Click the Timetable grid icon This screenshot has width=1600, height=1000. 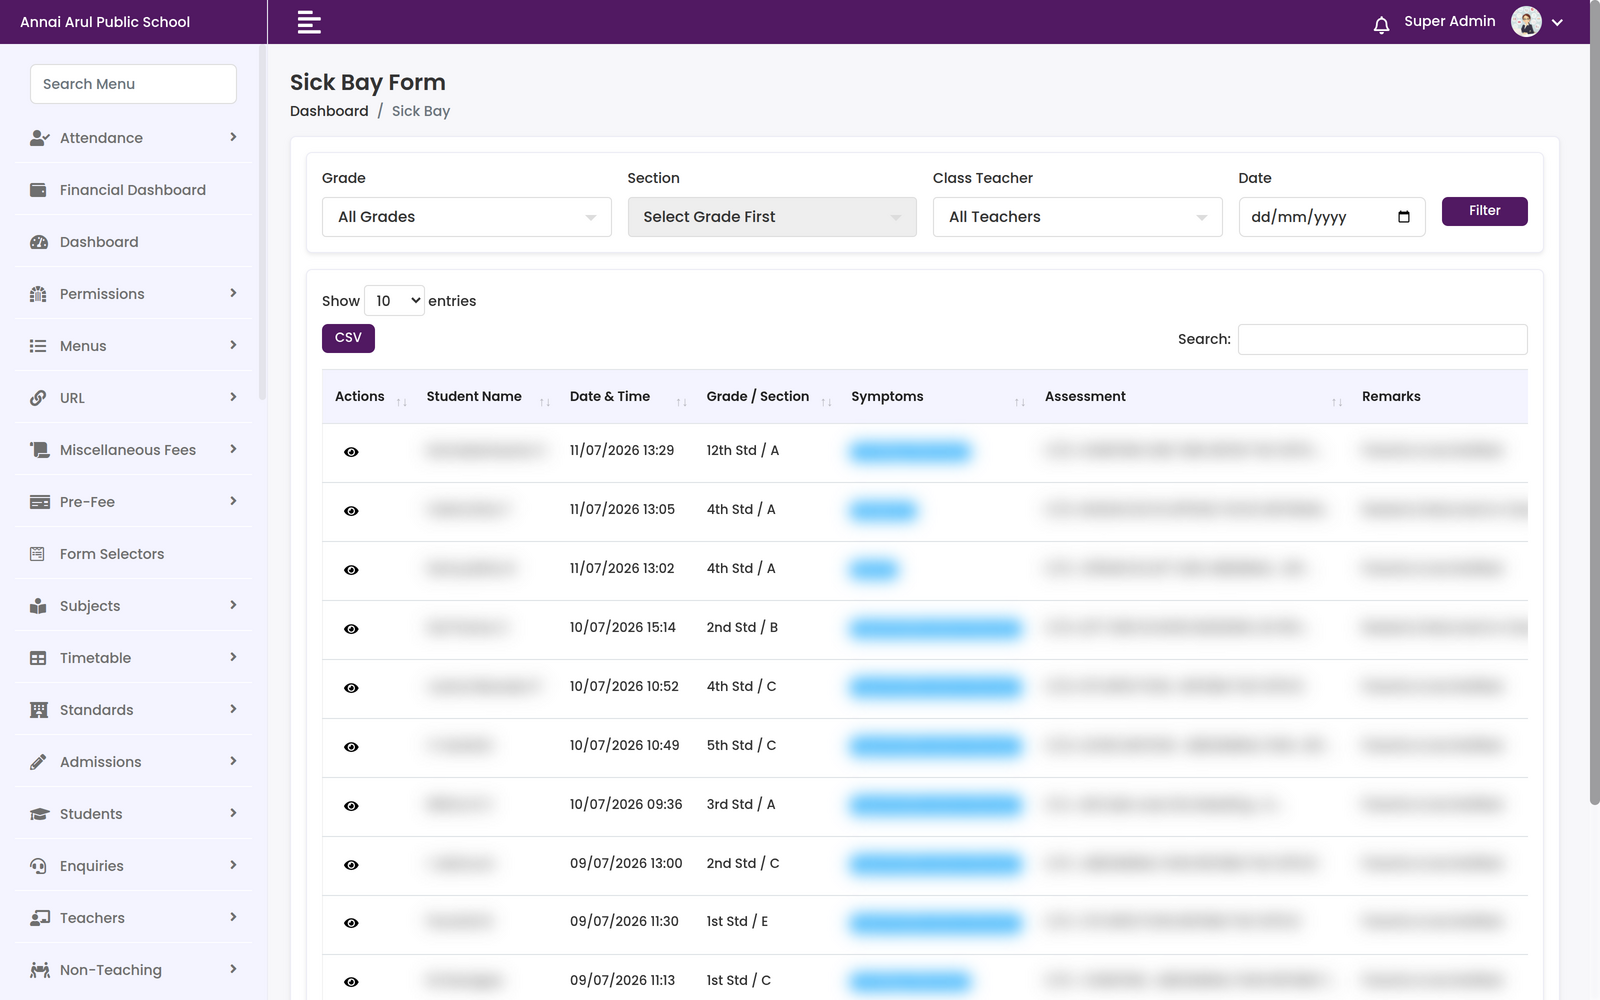(38, 658)
